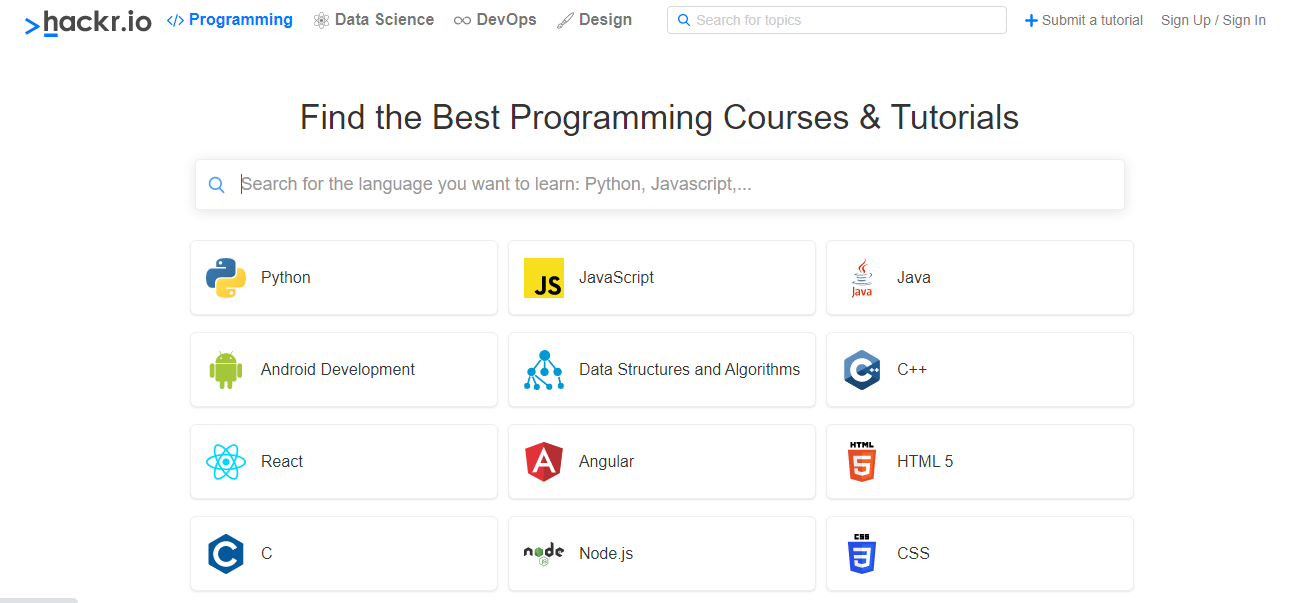Click the React atom icon
Screen dimensions: 1299x603
[x=226, y=462]
